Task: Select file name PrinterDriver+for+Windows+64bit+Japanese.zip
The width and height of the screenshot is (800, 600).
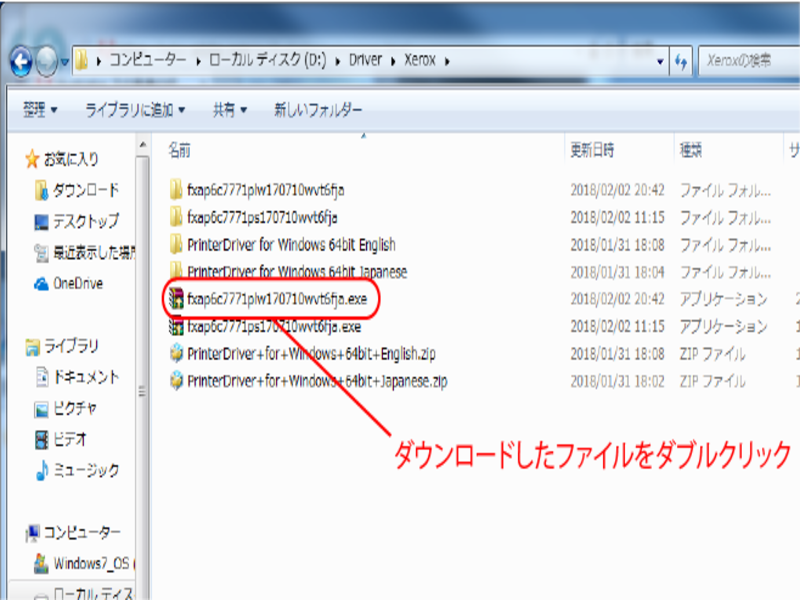Action: [x=317, y=381]
